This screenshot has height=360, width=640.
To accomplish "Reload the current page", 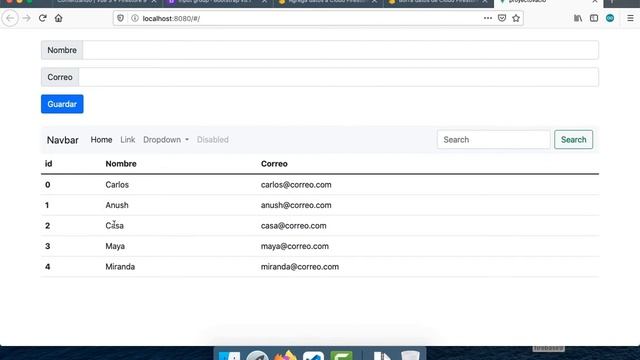I will tap(42, 18).
